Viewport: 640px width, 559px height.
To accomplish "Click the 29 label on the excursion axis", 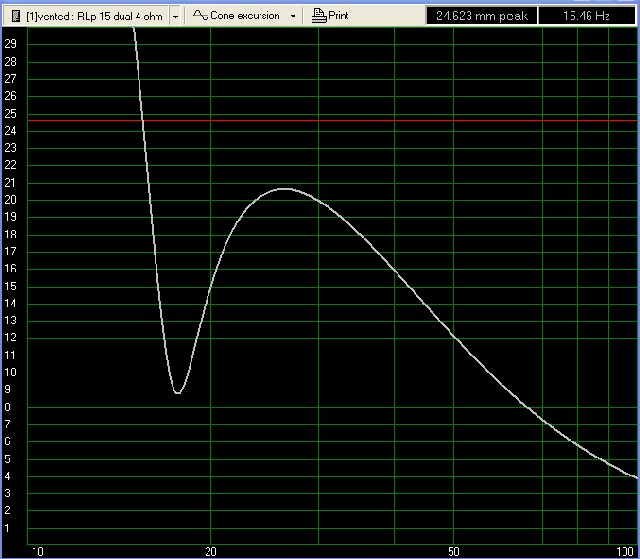I will pos(10,44).
